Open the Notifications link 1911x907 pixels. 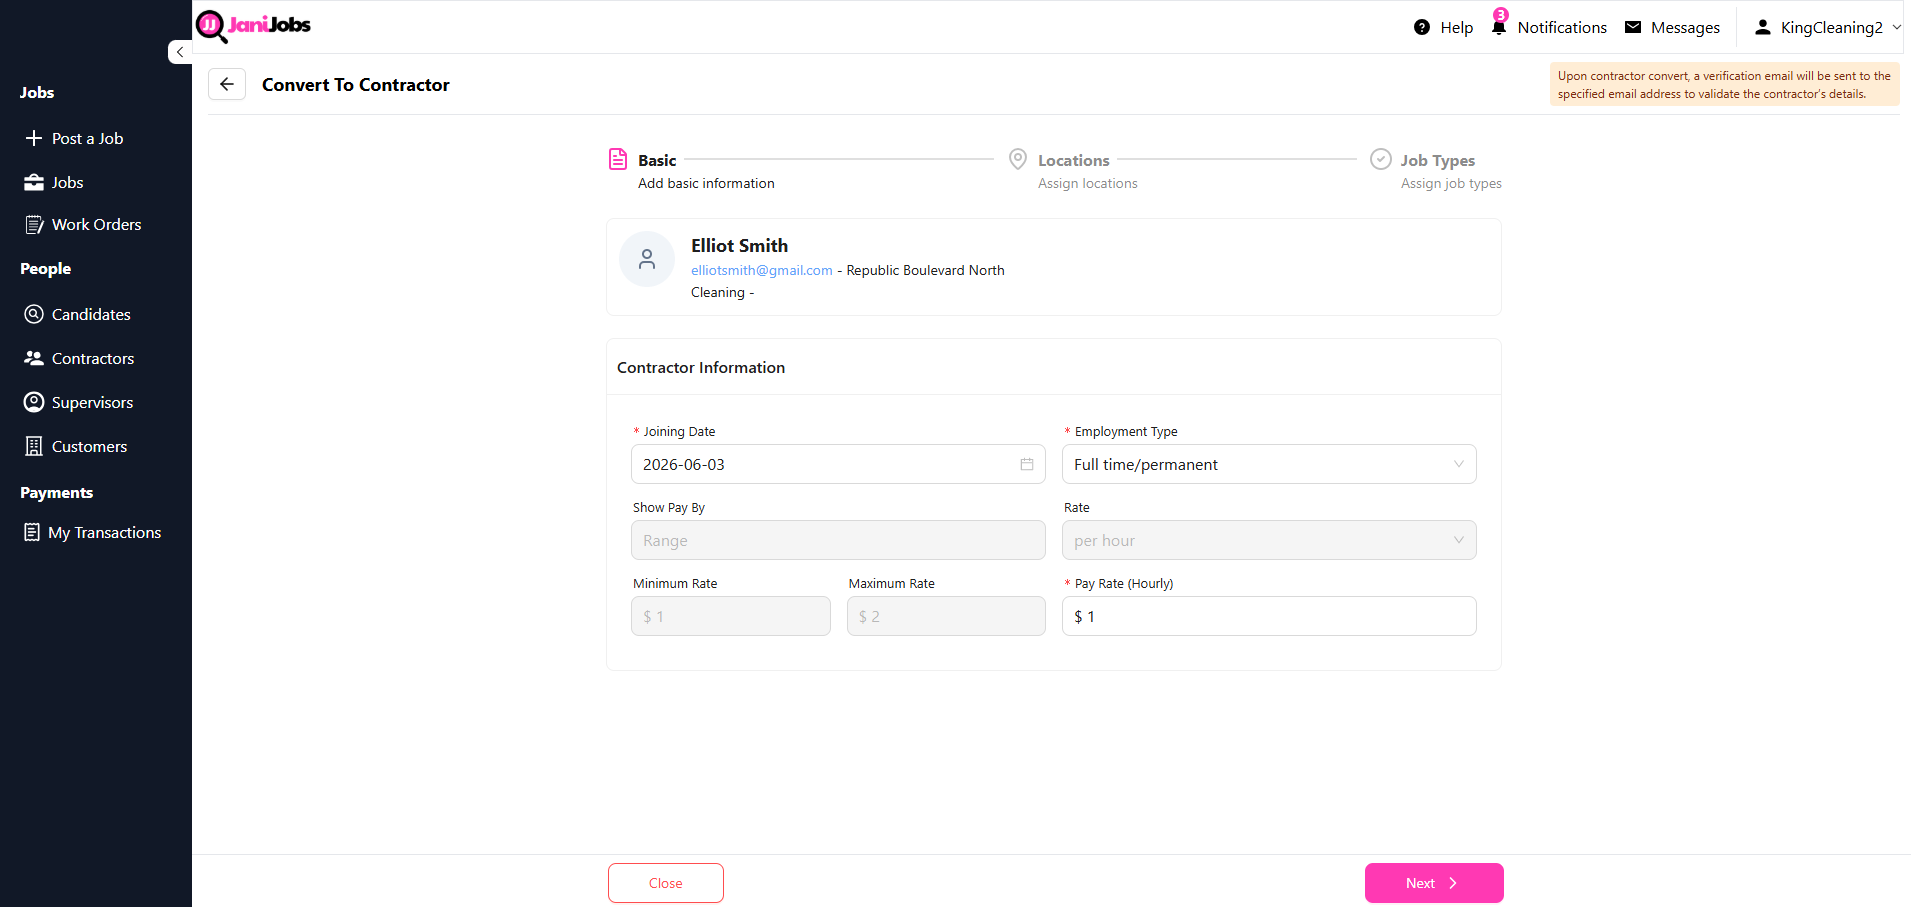(x=1562, y=27)
